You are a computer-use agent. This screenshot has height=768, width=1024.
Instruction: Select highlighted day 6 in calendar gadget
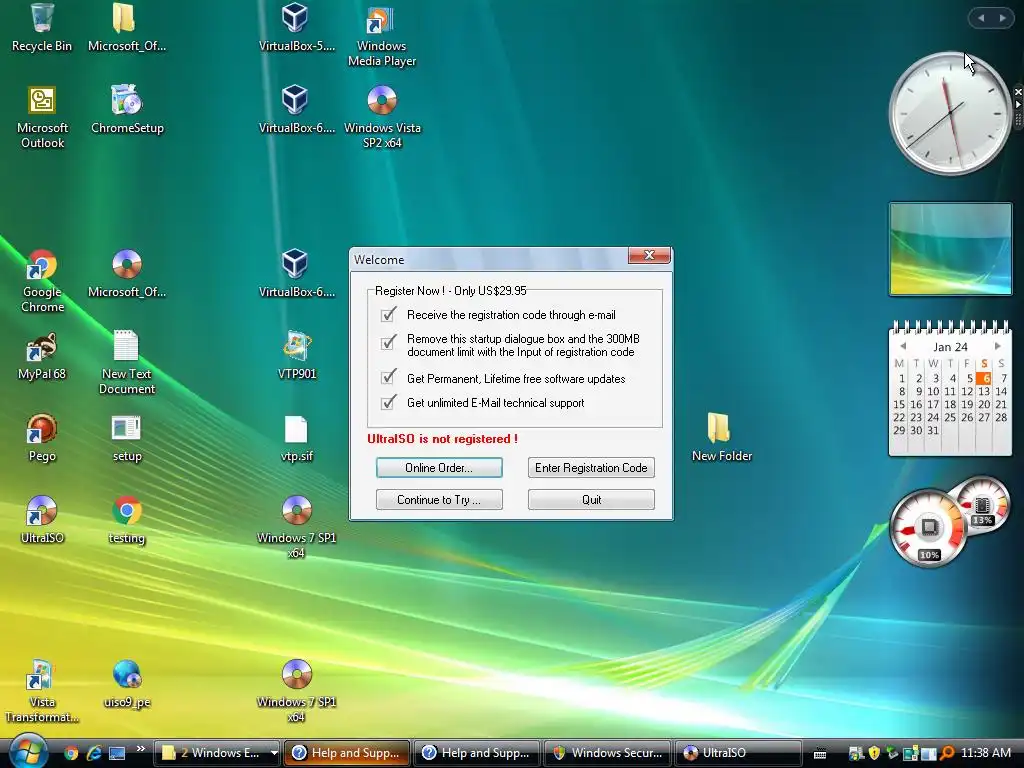(x=984, y=378)
